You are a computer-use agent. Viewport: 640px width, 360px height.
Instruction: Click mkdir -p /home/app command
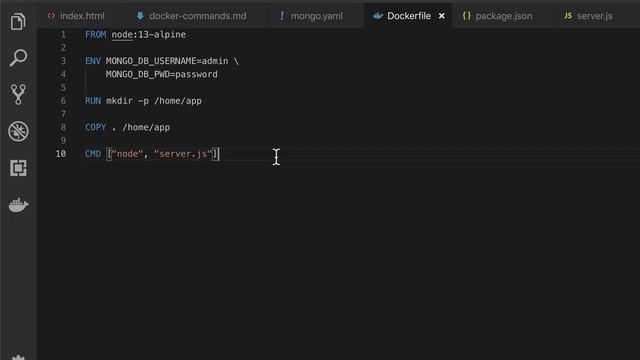[x=154, y=101]
